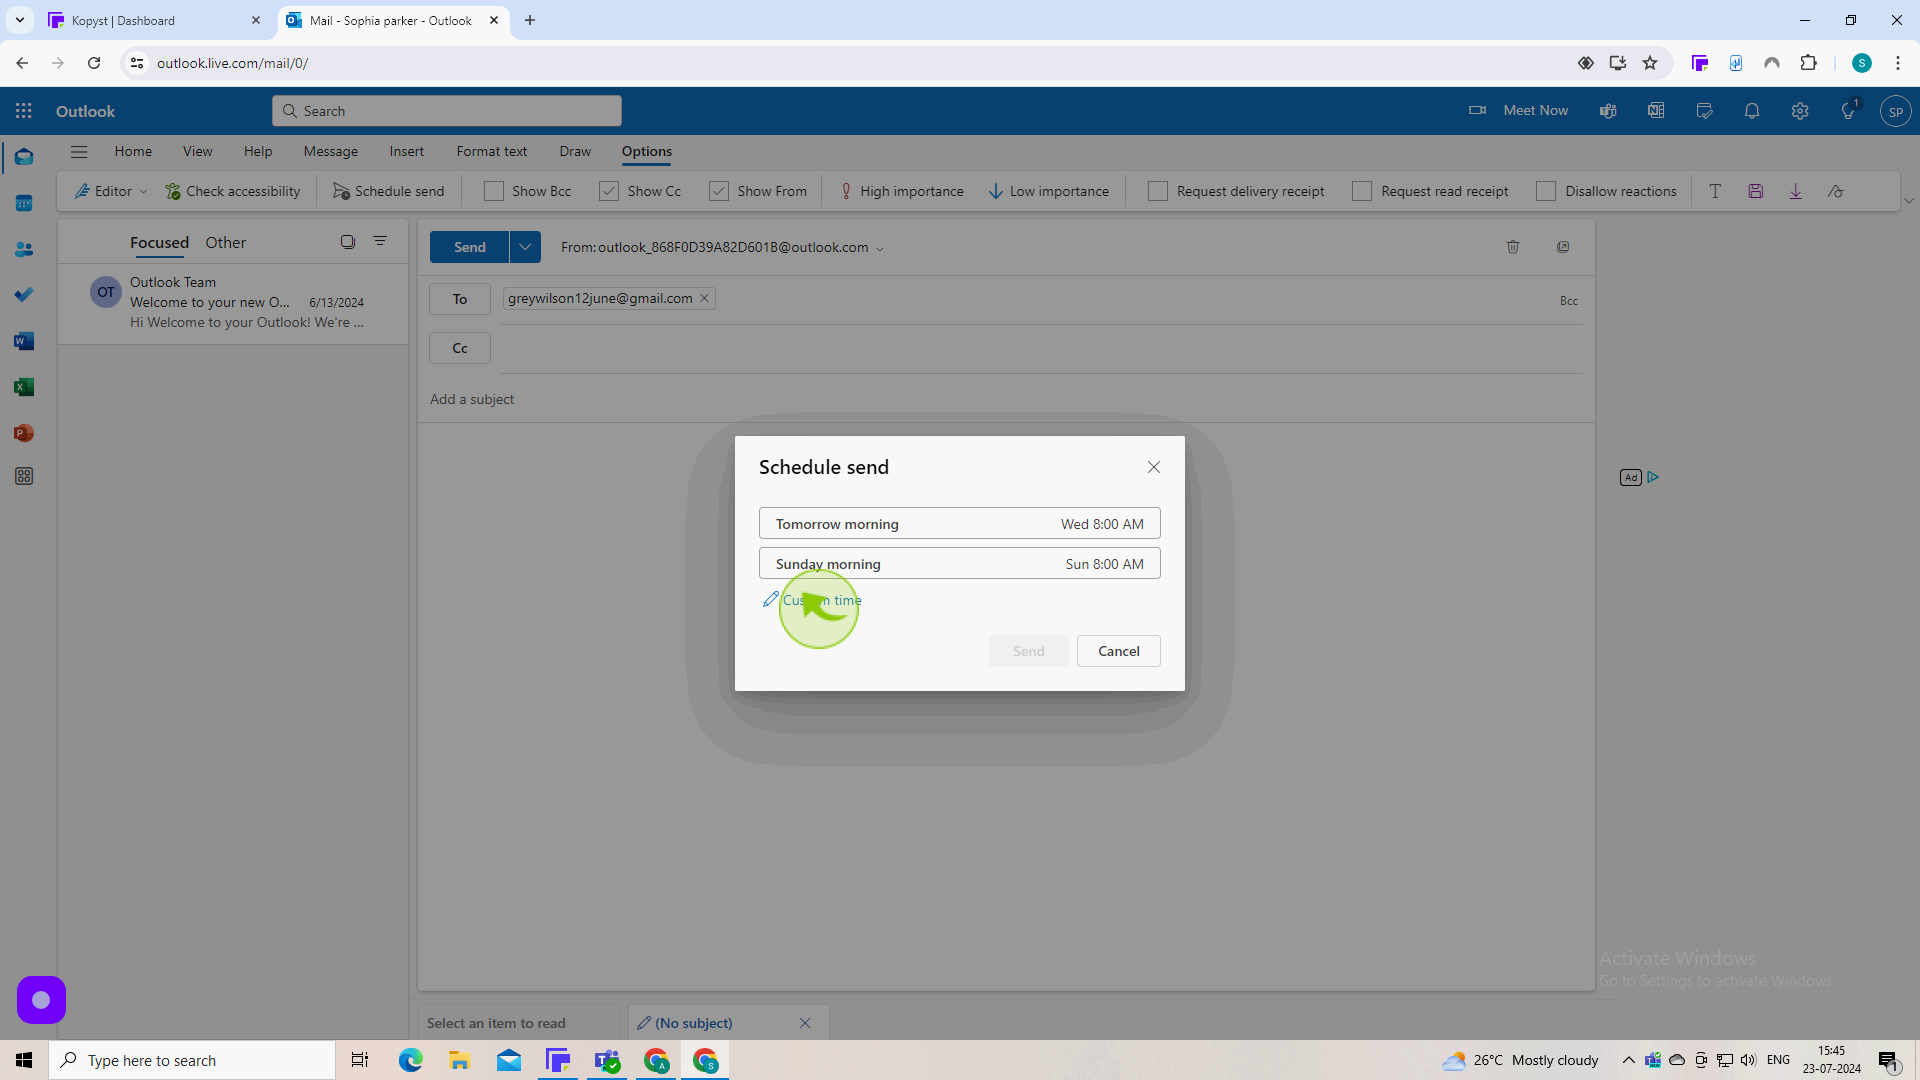The height and width of the screenshot is (1080, 1920).
Task: Launch Word from the left sidebar
Action: (x=24, y=341)
